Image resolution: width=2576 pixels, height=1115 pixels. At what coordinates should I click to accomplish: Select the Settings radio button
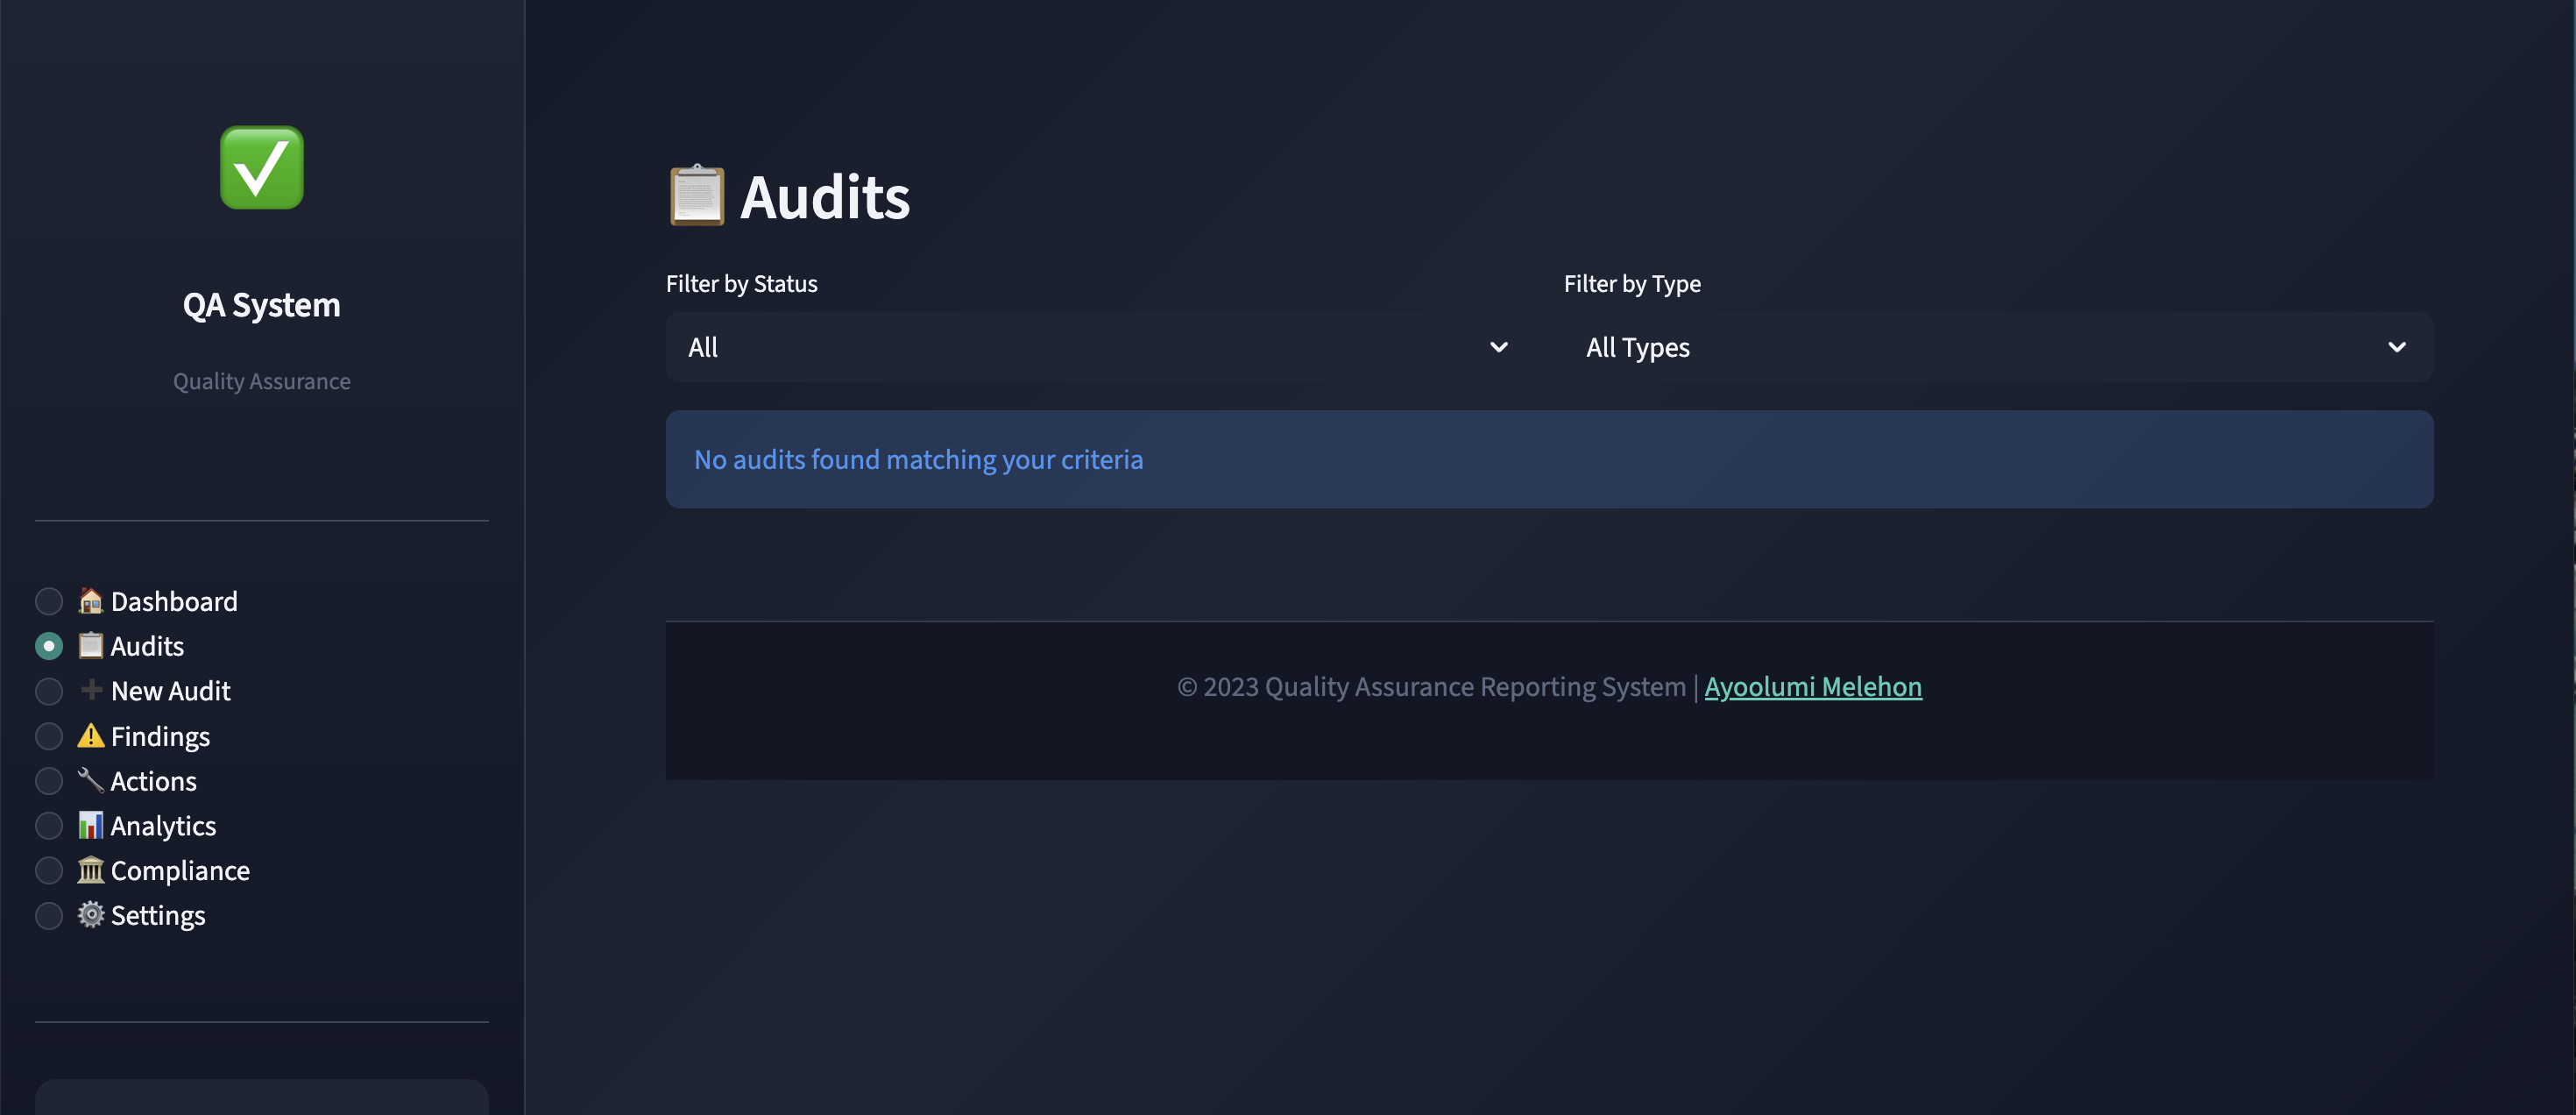tap(49, 916)
